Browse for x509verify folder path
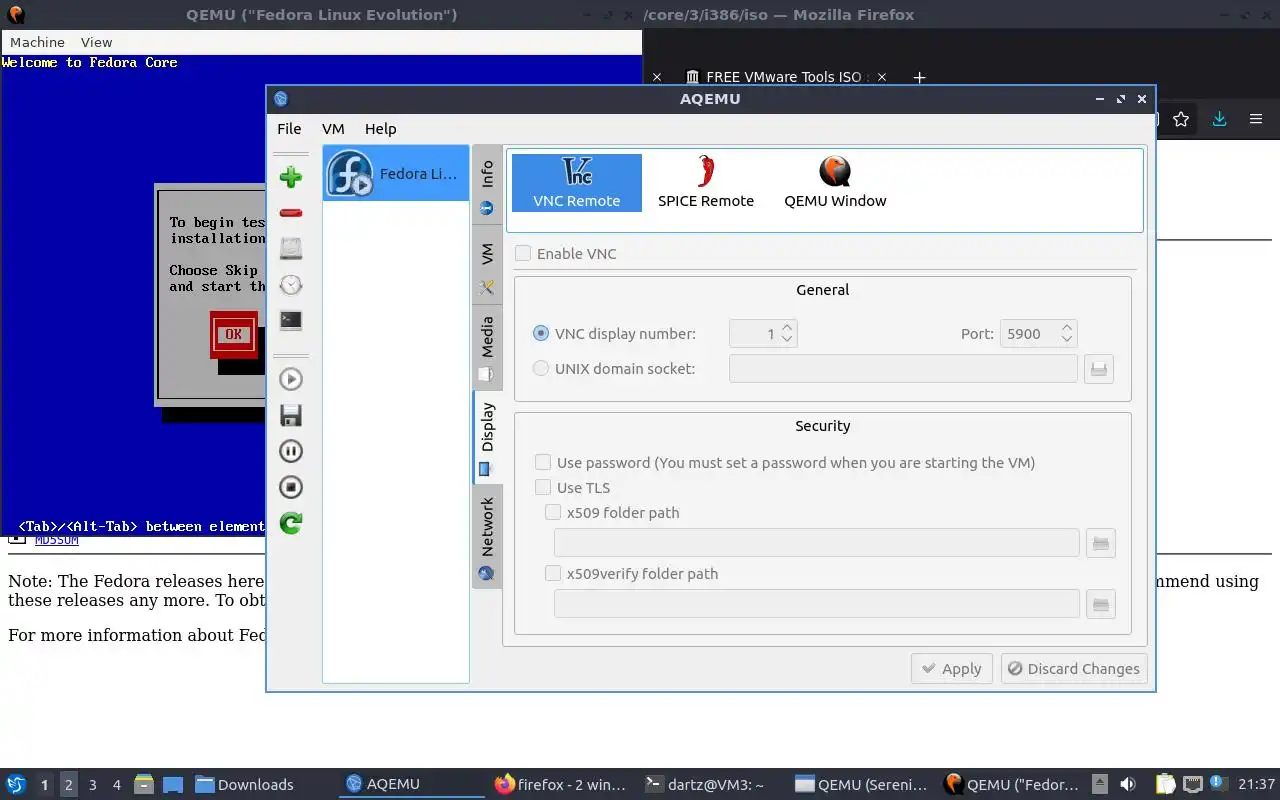The image size is (1280, 800). pos(1101,605)
